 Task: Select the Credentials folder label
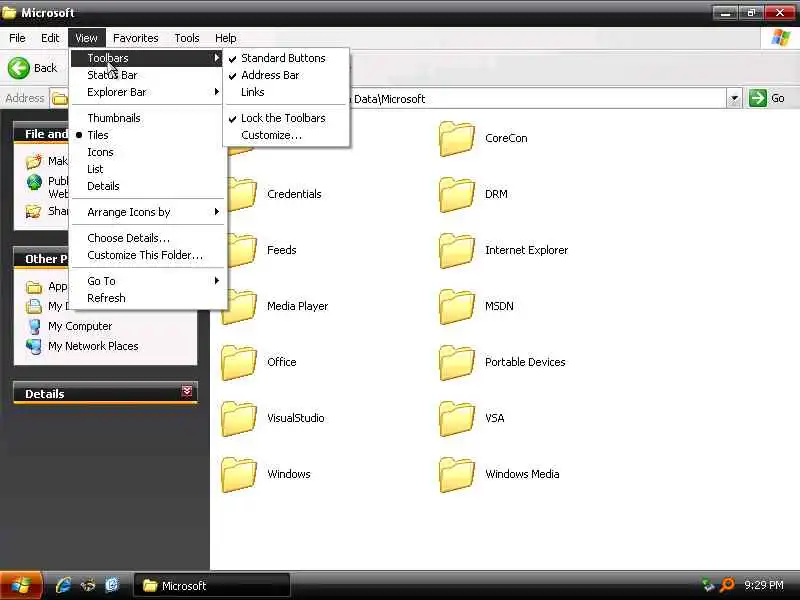[x=294, y=194]
